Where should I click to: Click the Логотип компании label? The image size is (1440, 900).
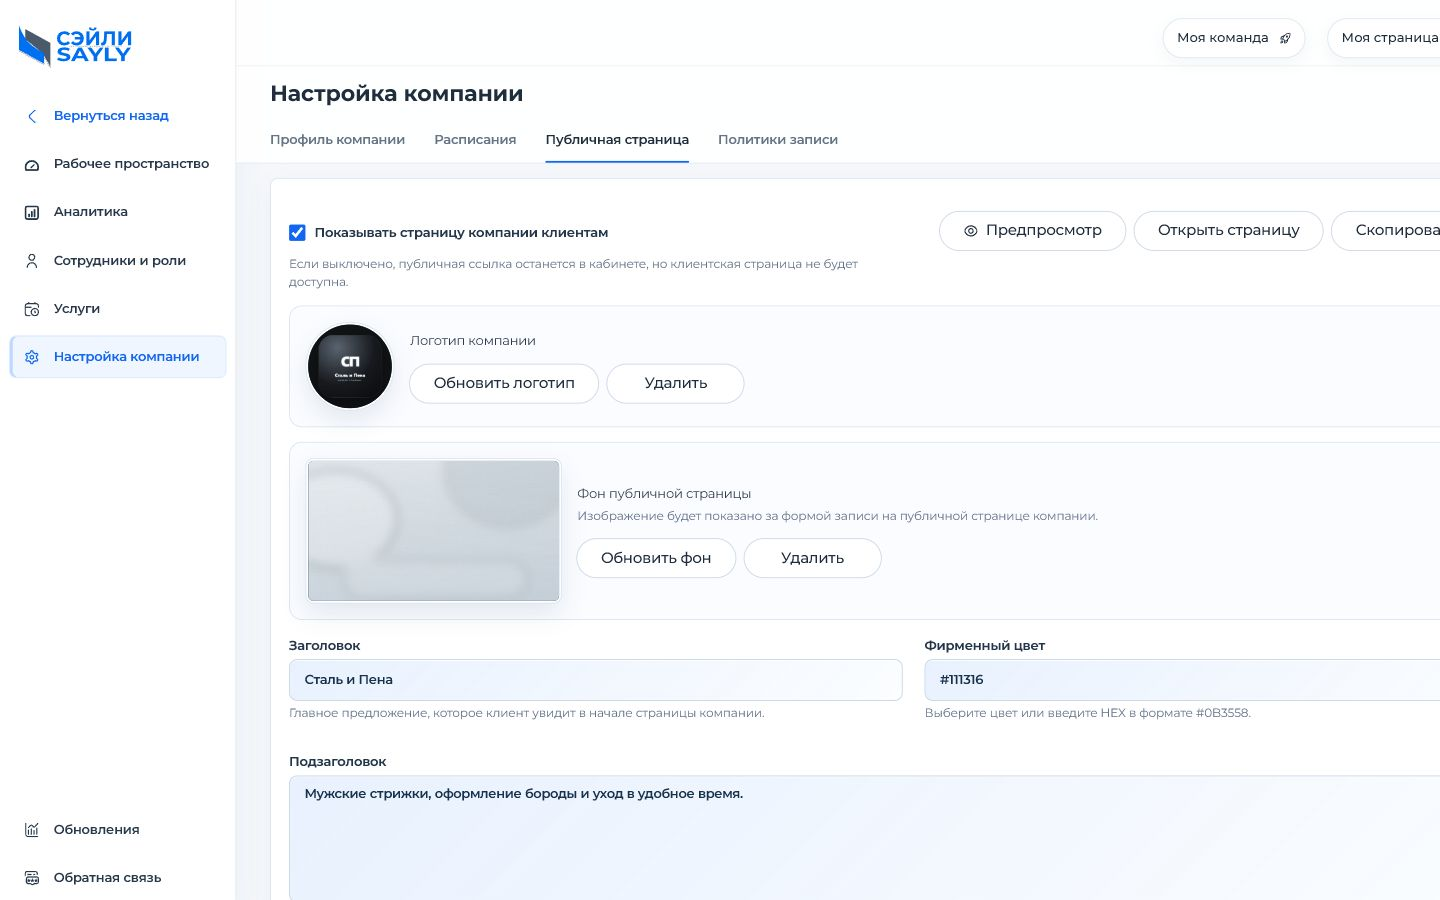click(473, 341)
